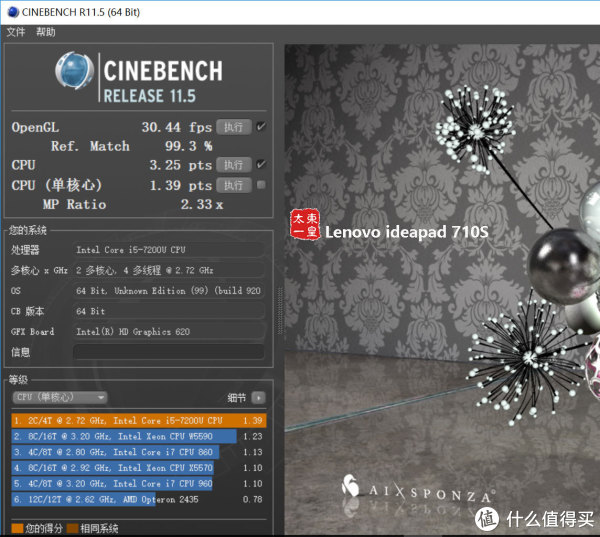
Task: Click the 信息 input field
Action: point(169,352)
